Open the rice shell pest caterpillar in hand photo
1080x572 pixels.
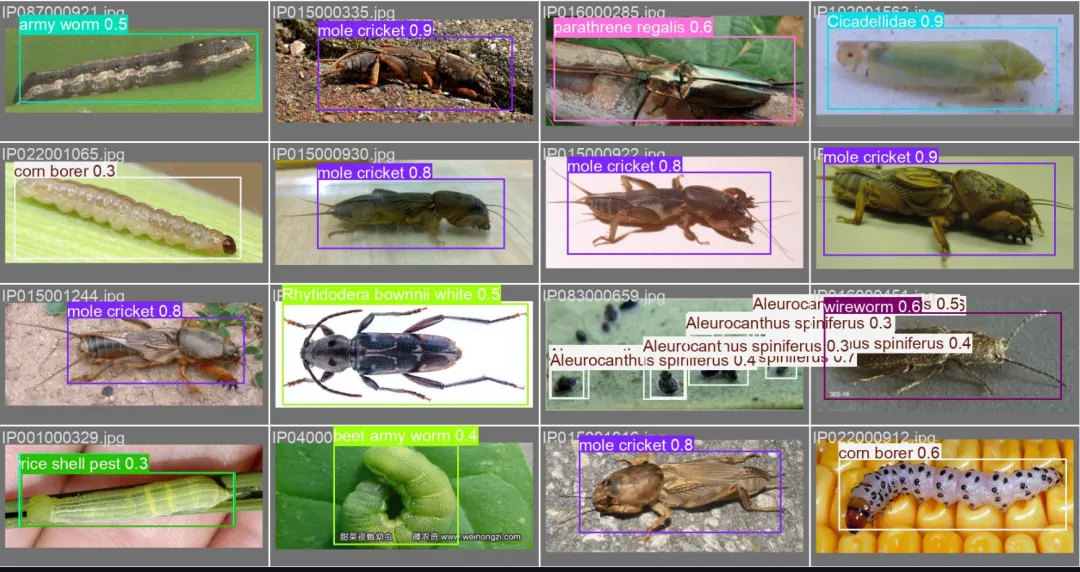pyautogui.click(x=134, y=496)
